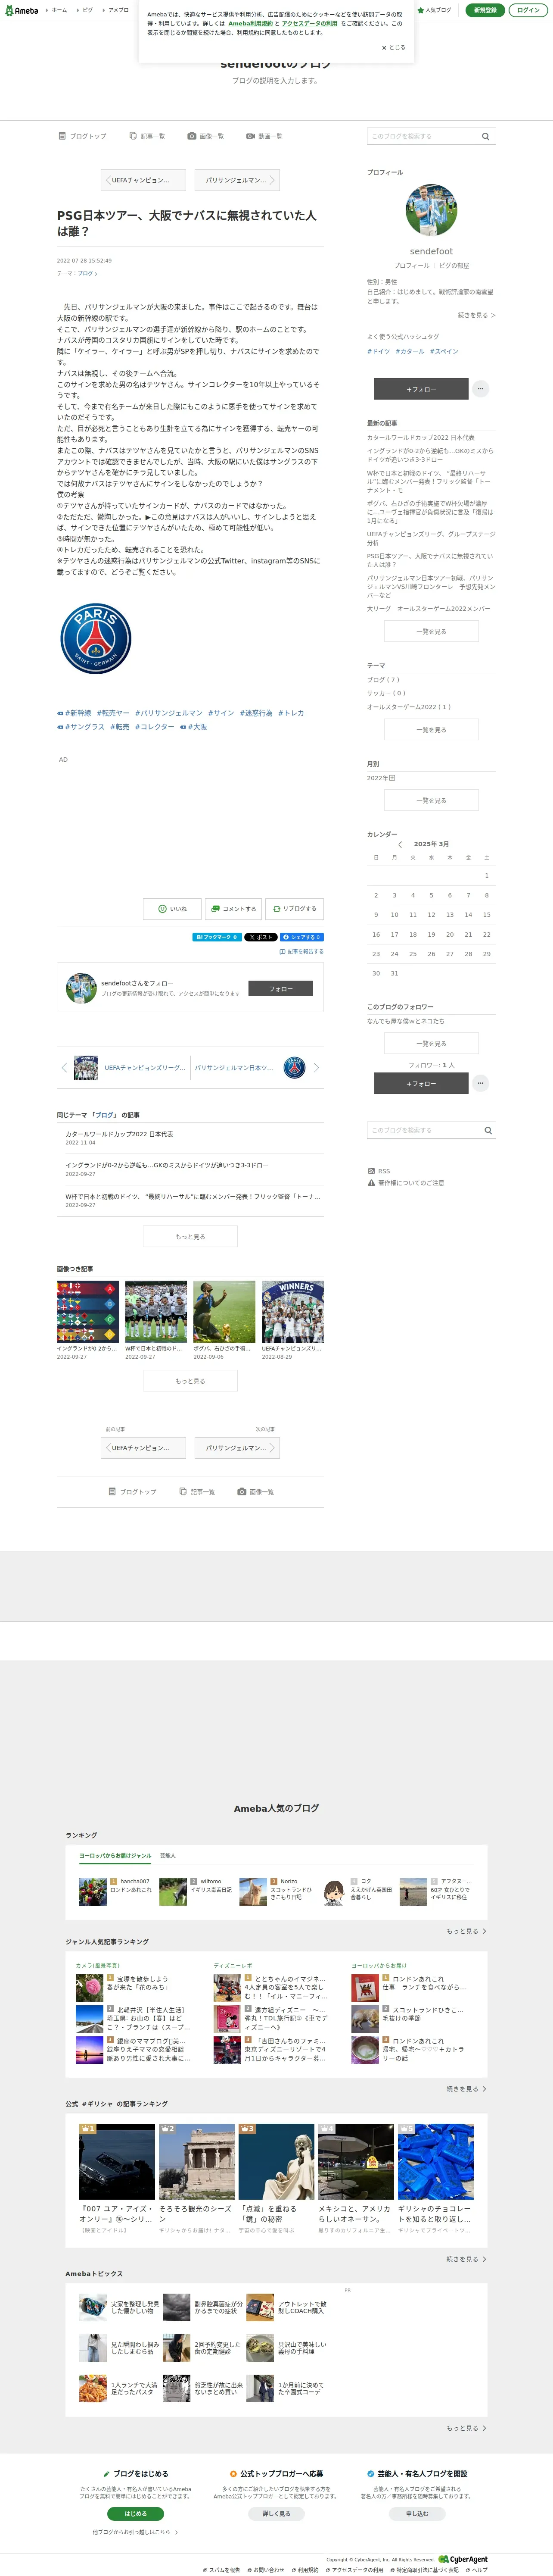Expand '一覧を見る' under 最新の記事
Screen dimensions: 553x2576
coord(431,632)
